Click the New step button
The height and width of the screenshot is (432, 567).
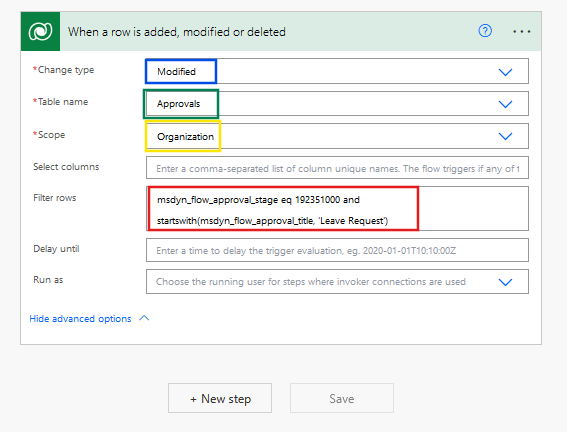pyautogui.click(x=220, y=398)
